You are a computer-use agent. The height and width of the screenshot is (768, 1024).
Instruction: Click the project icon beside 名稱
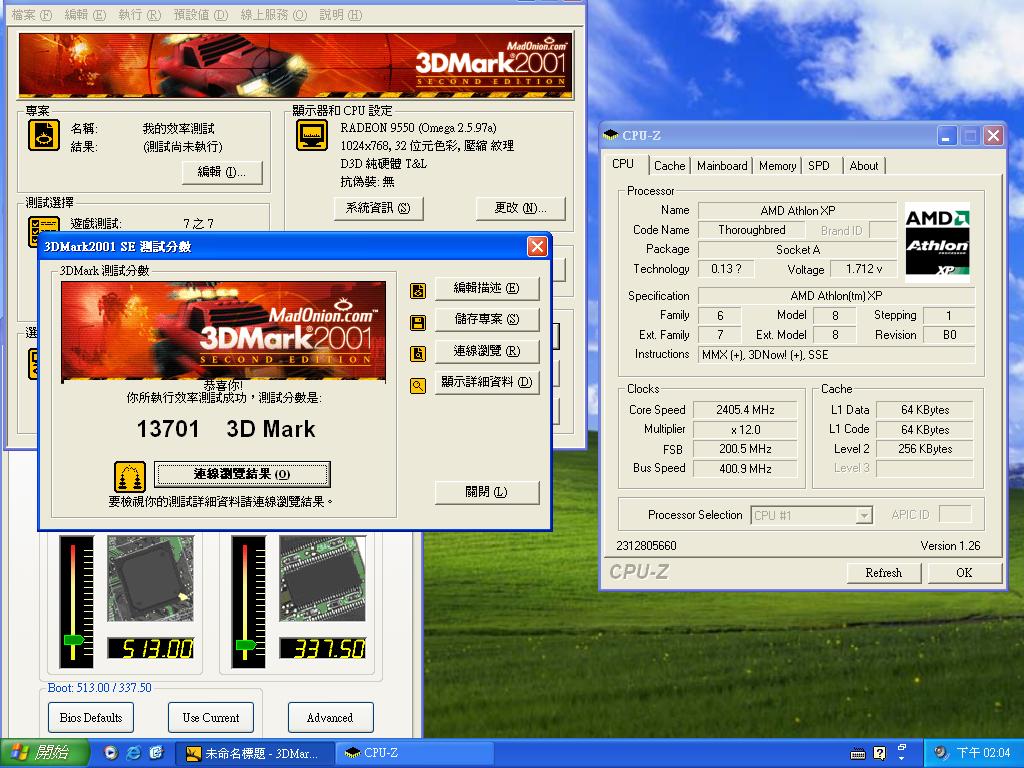click(44, 135)
